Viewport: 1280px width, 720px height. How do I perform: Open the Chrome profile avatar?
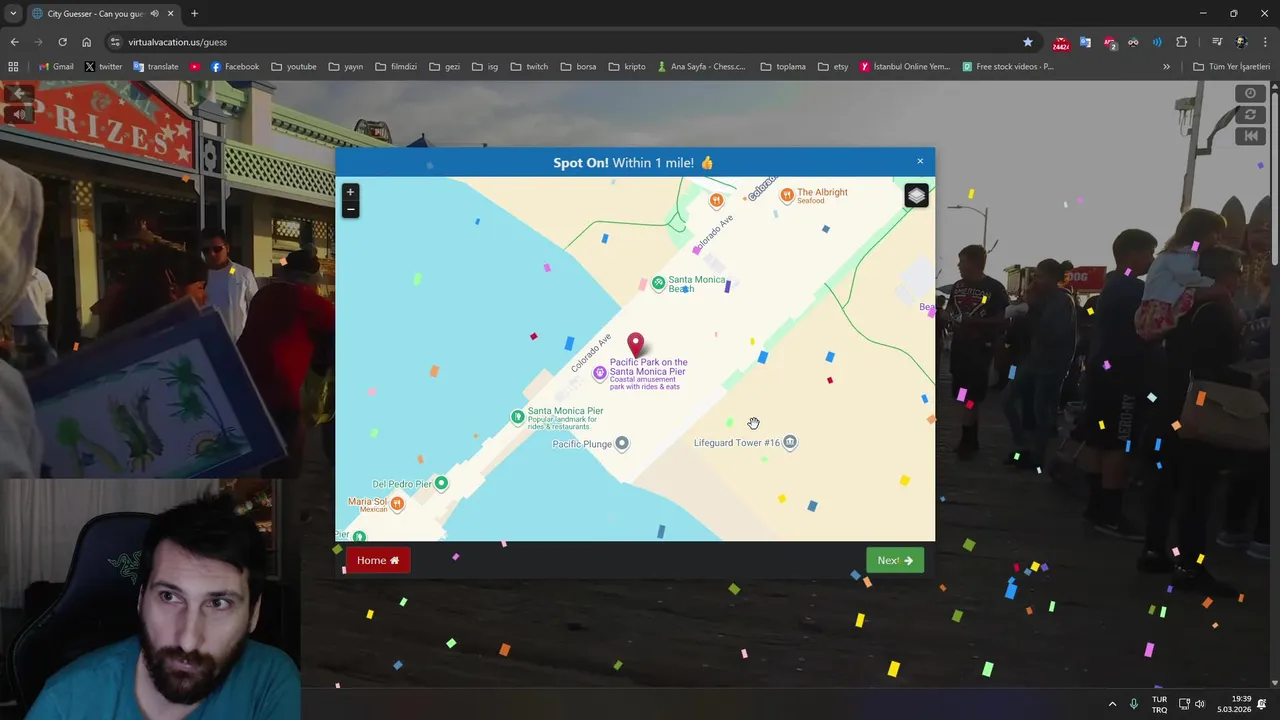pyautogui.click(x=1241, y=42)
